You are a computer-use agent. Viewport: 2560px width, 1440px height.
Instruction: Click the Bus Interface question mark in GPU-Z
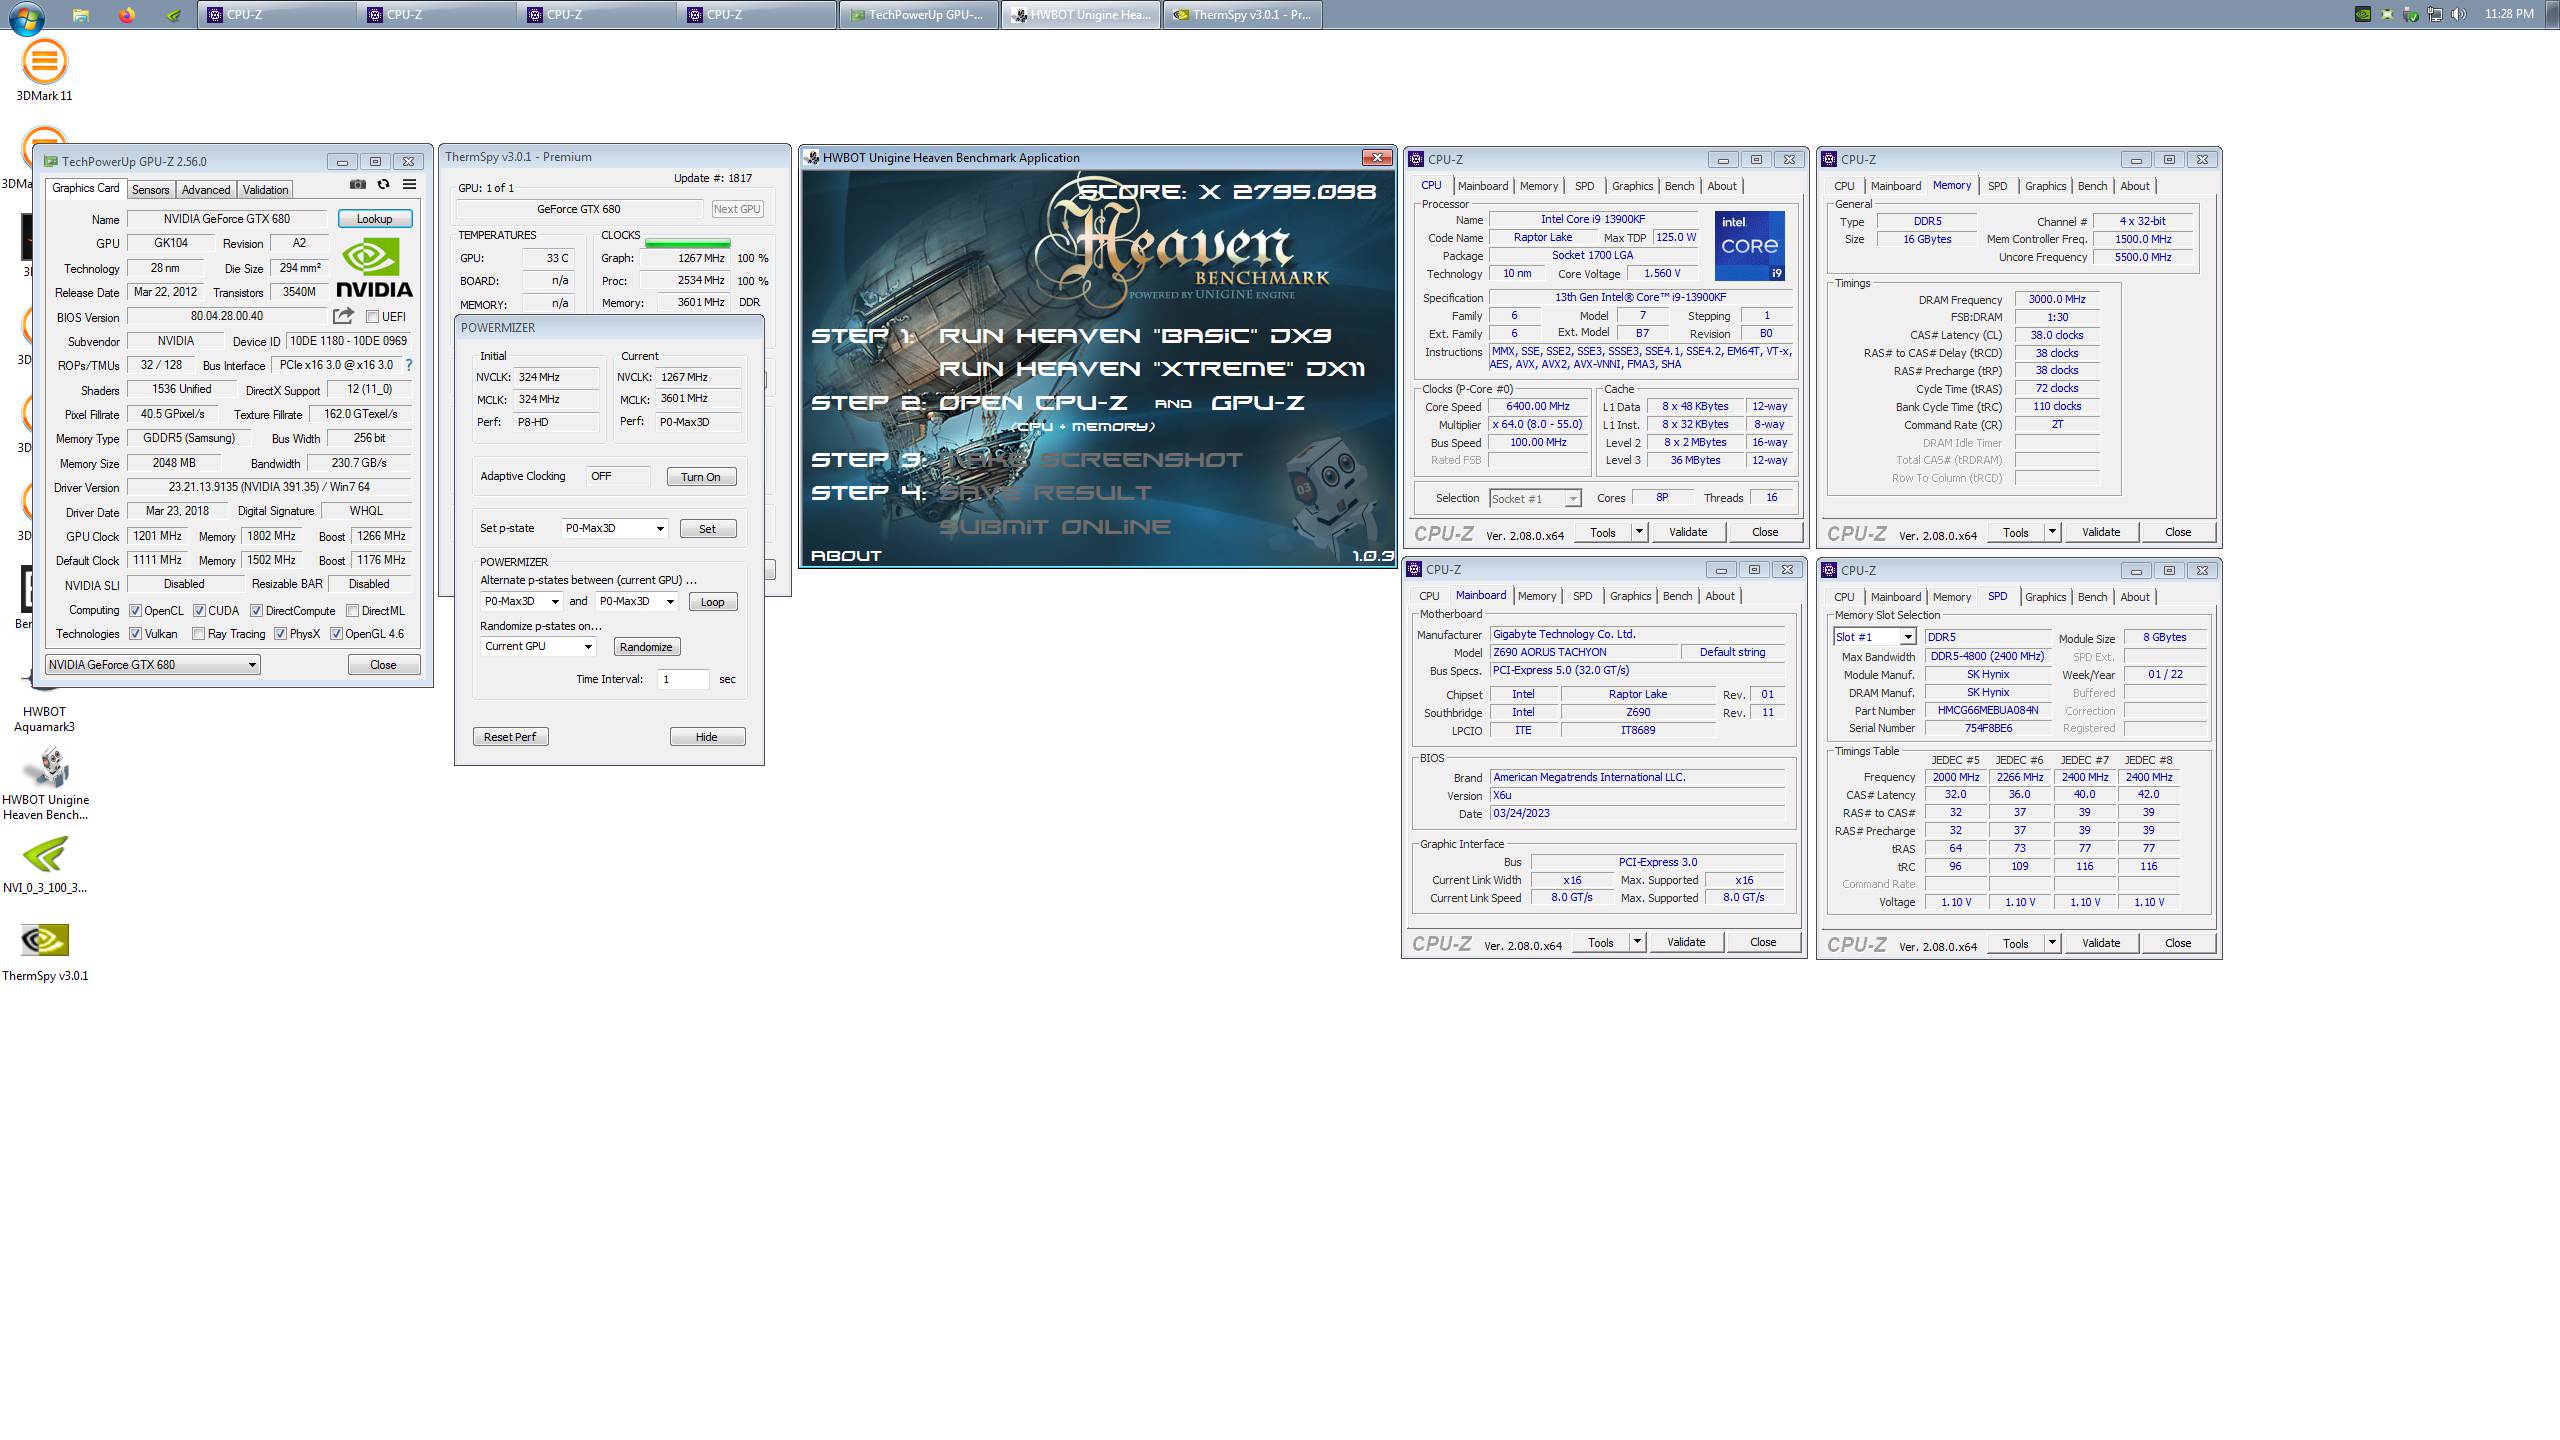[x=408, y=365]
